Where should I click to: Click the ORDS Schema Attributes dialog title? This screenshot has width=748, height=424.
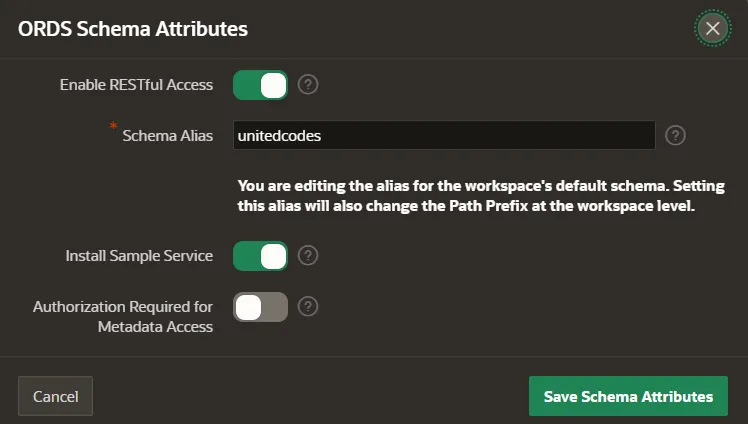133,29
